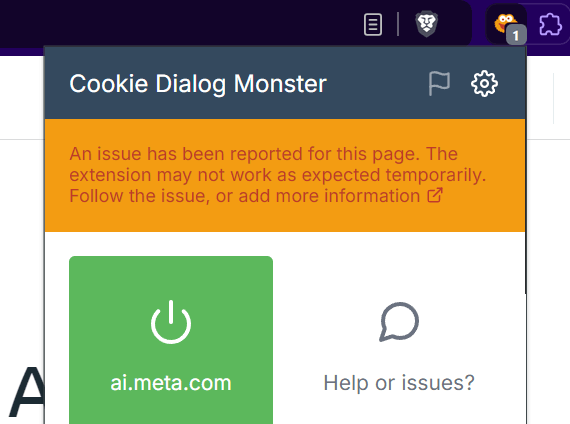Click the badge number 1 on extension
The image size is (570, 424).
coord(516,35)
